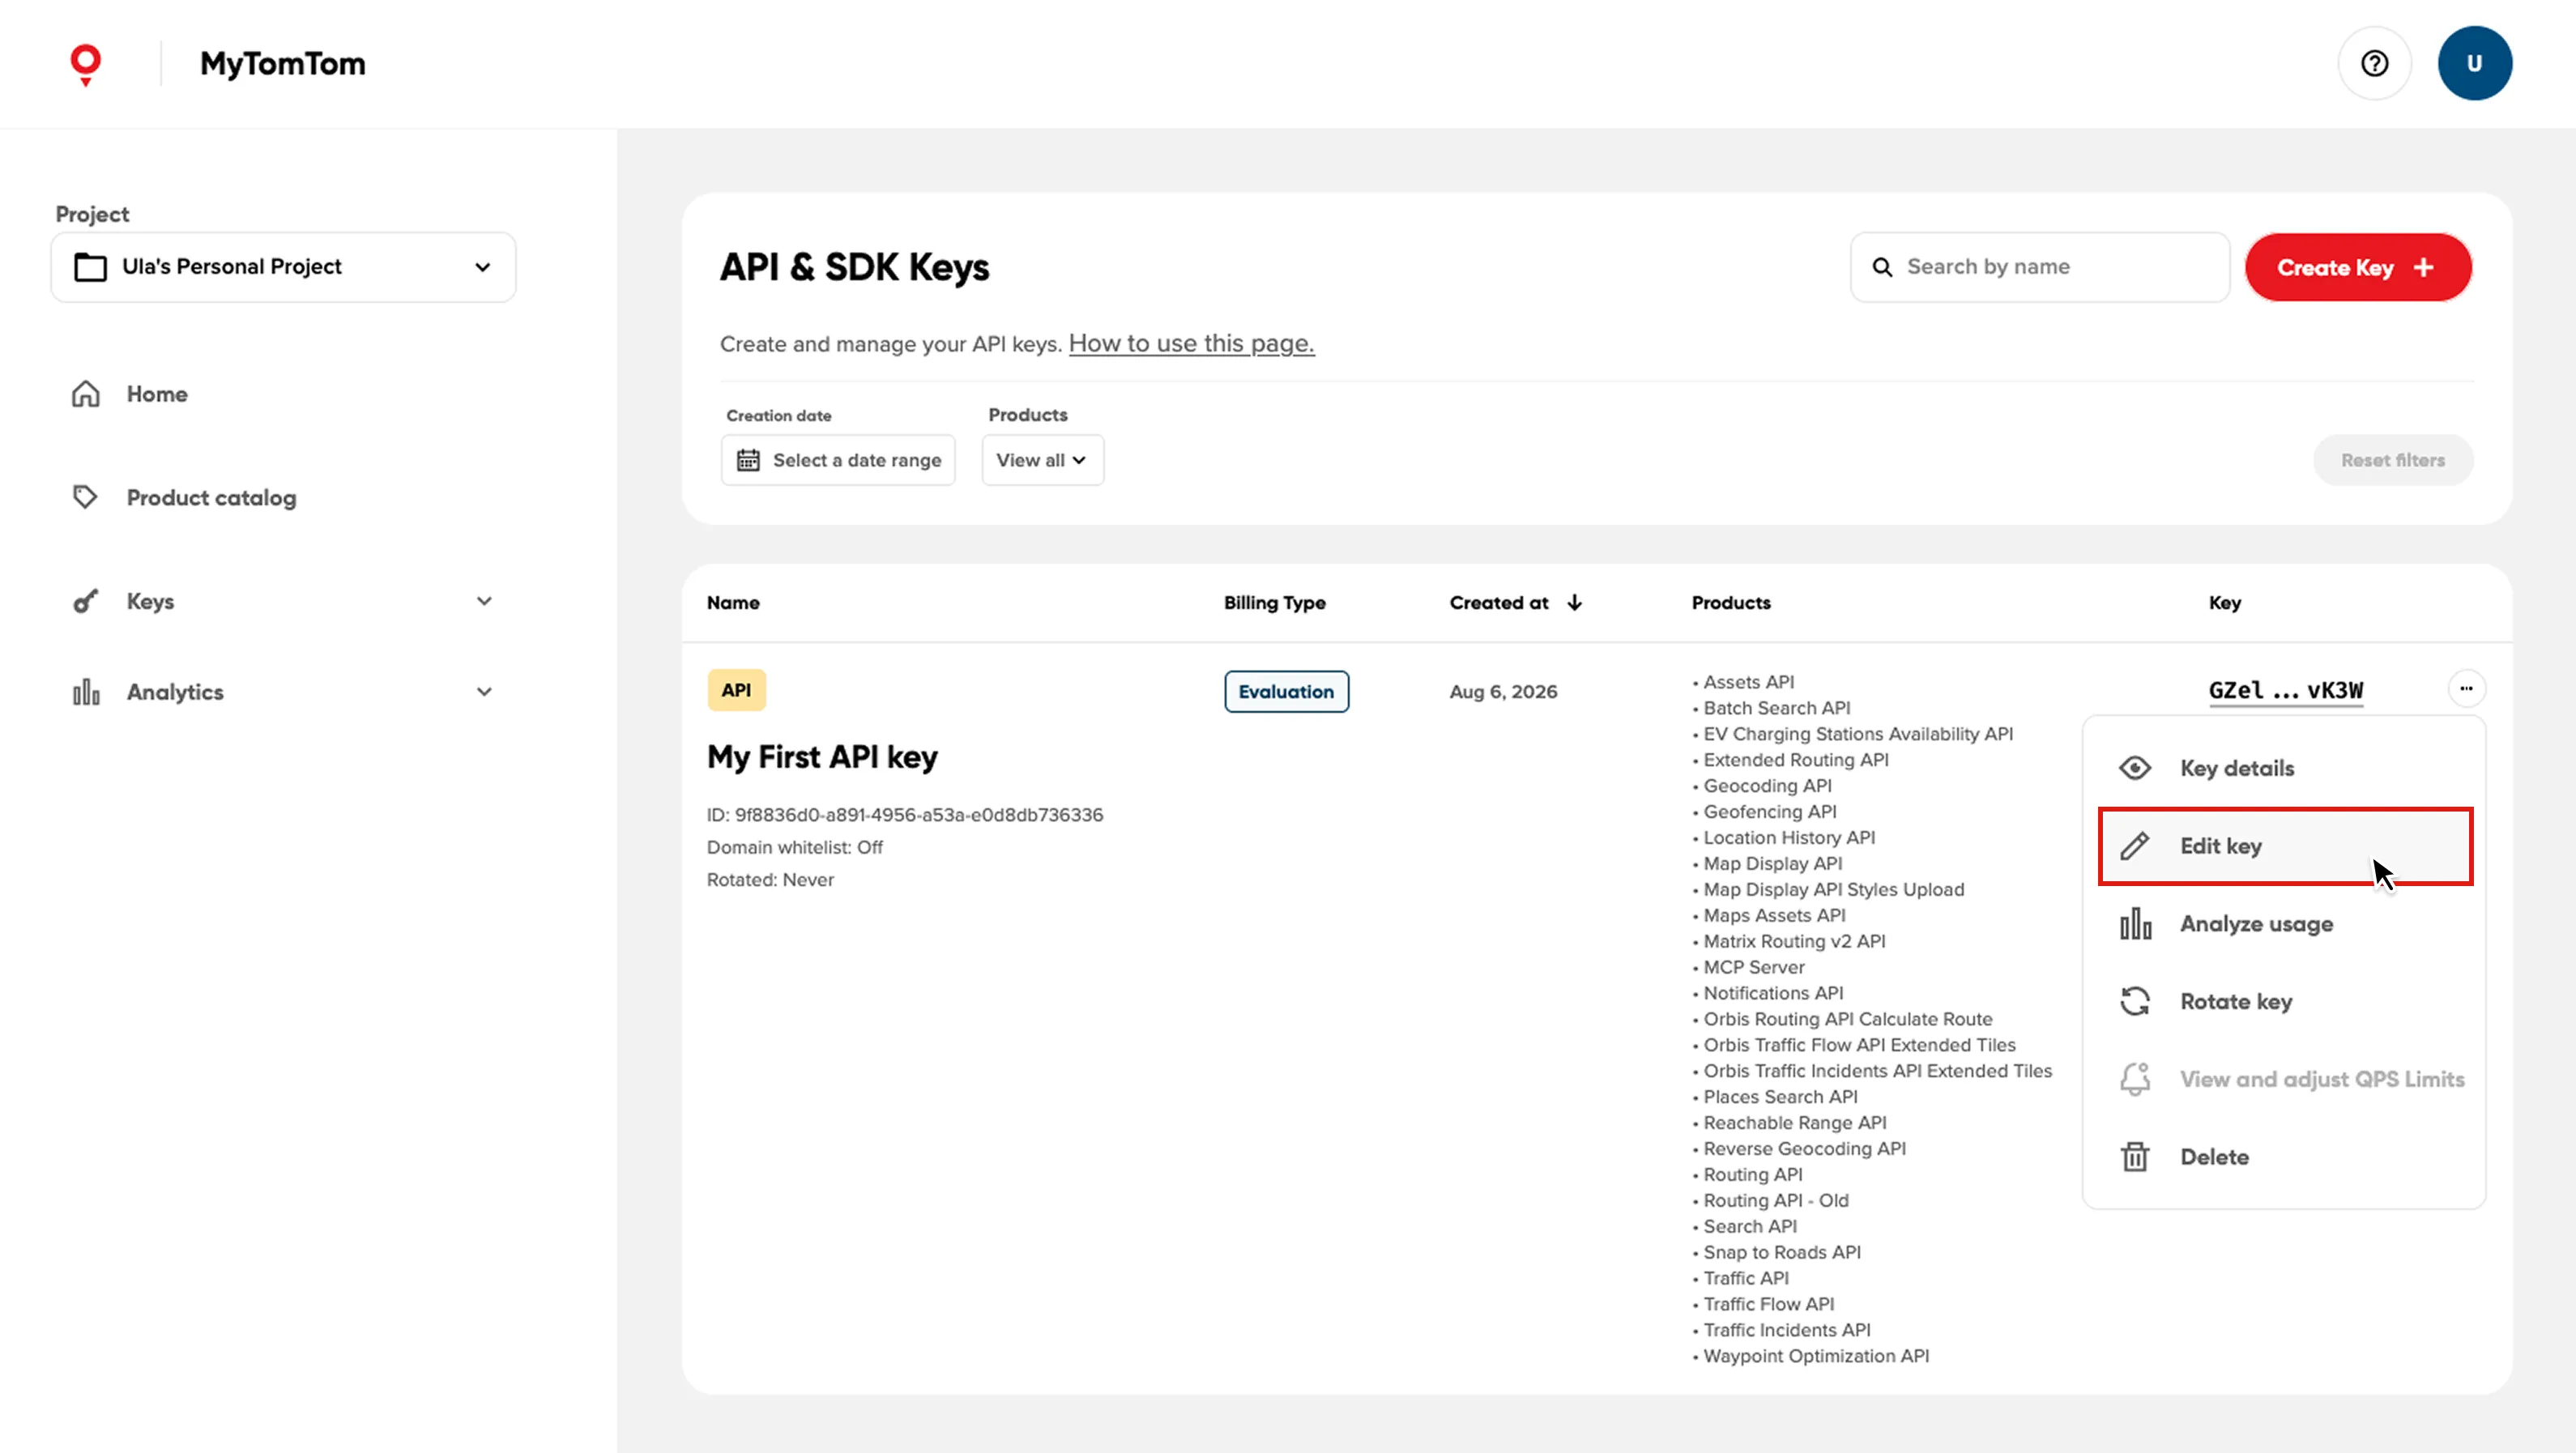The image size is (2576, 1453).
Task: Click the Analyze usage chart icon
Action: pyautogui.click(x=2135, y=924)
